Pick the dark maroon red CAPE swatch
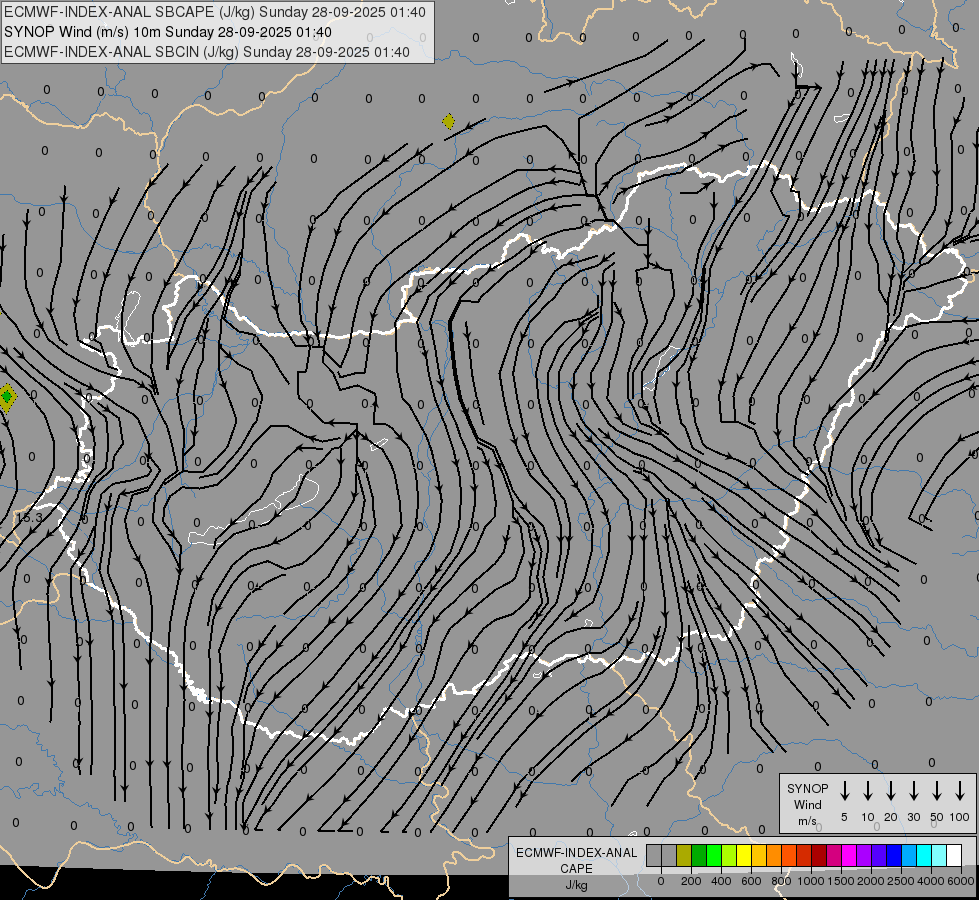 point(819,855)
